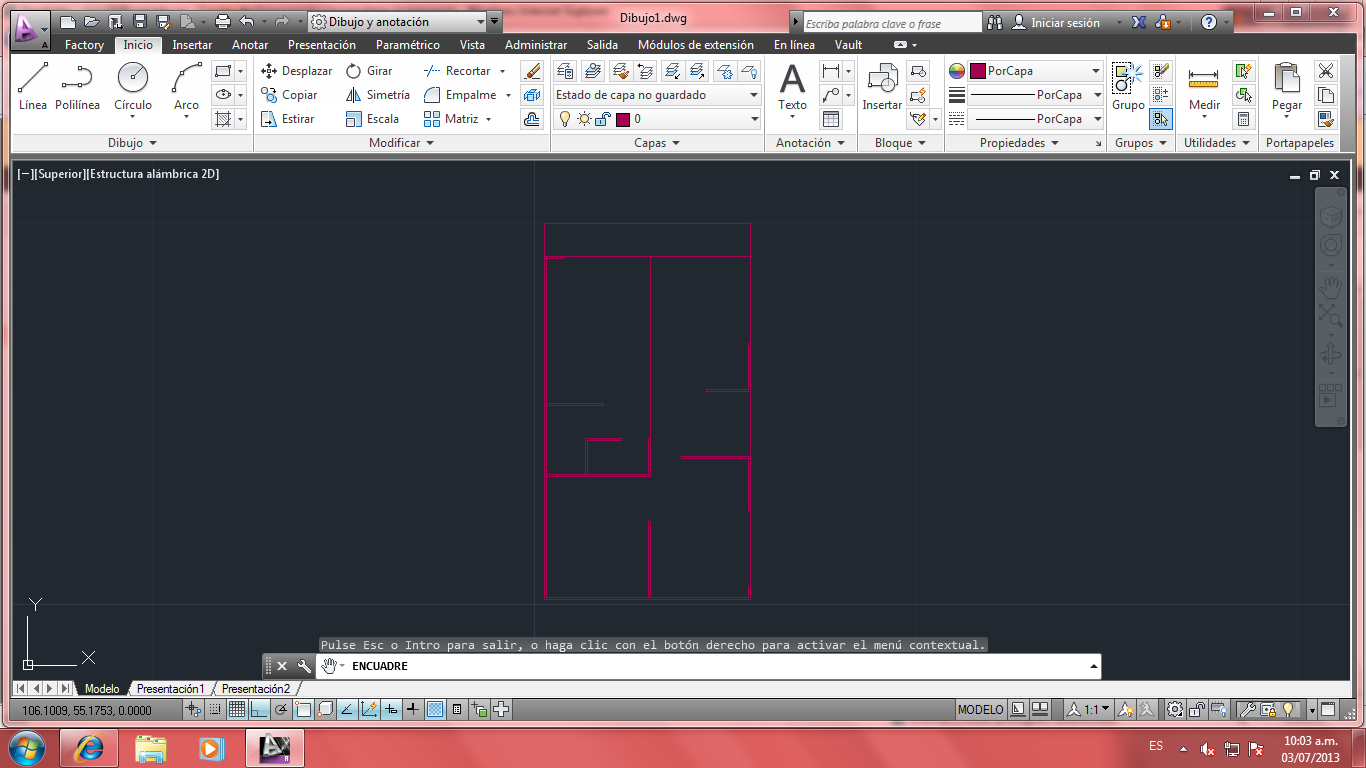This screenshot has height=768, width=1366.
Task: Open the Estado de capa no guardado dropdown
Action: click(x=755, y=94)
